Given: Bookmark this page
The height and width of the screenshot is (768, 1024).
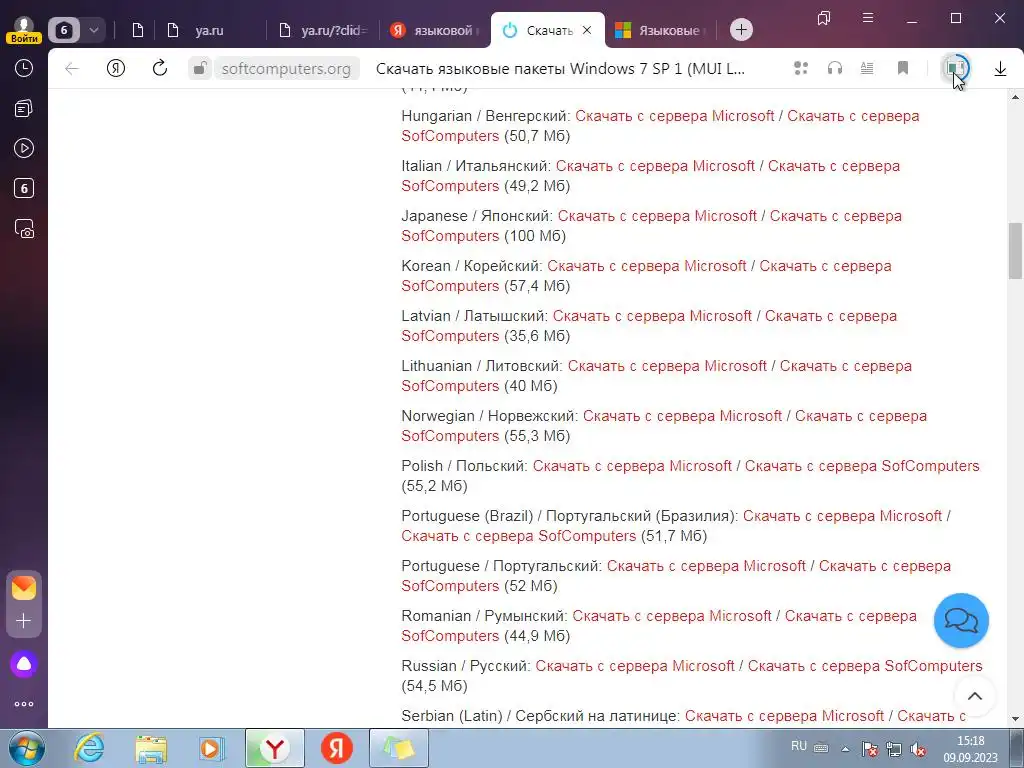Looking at the screenshot, I should 903,68.
